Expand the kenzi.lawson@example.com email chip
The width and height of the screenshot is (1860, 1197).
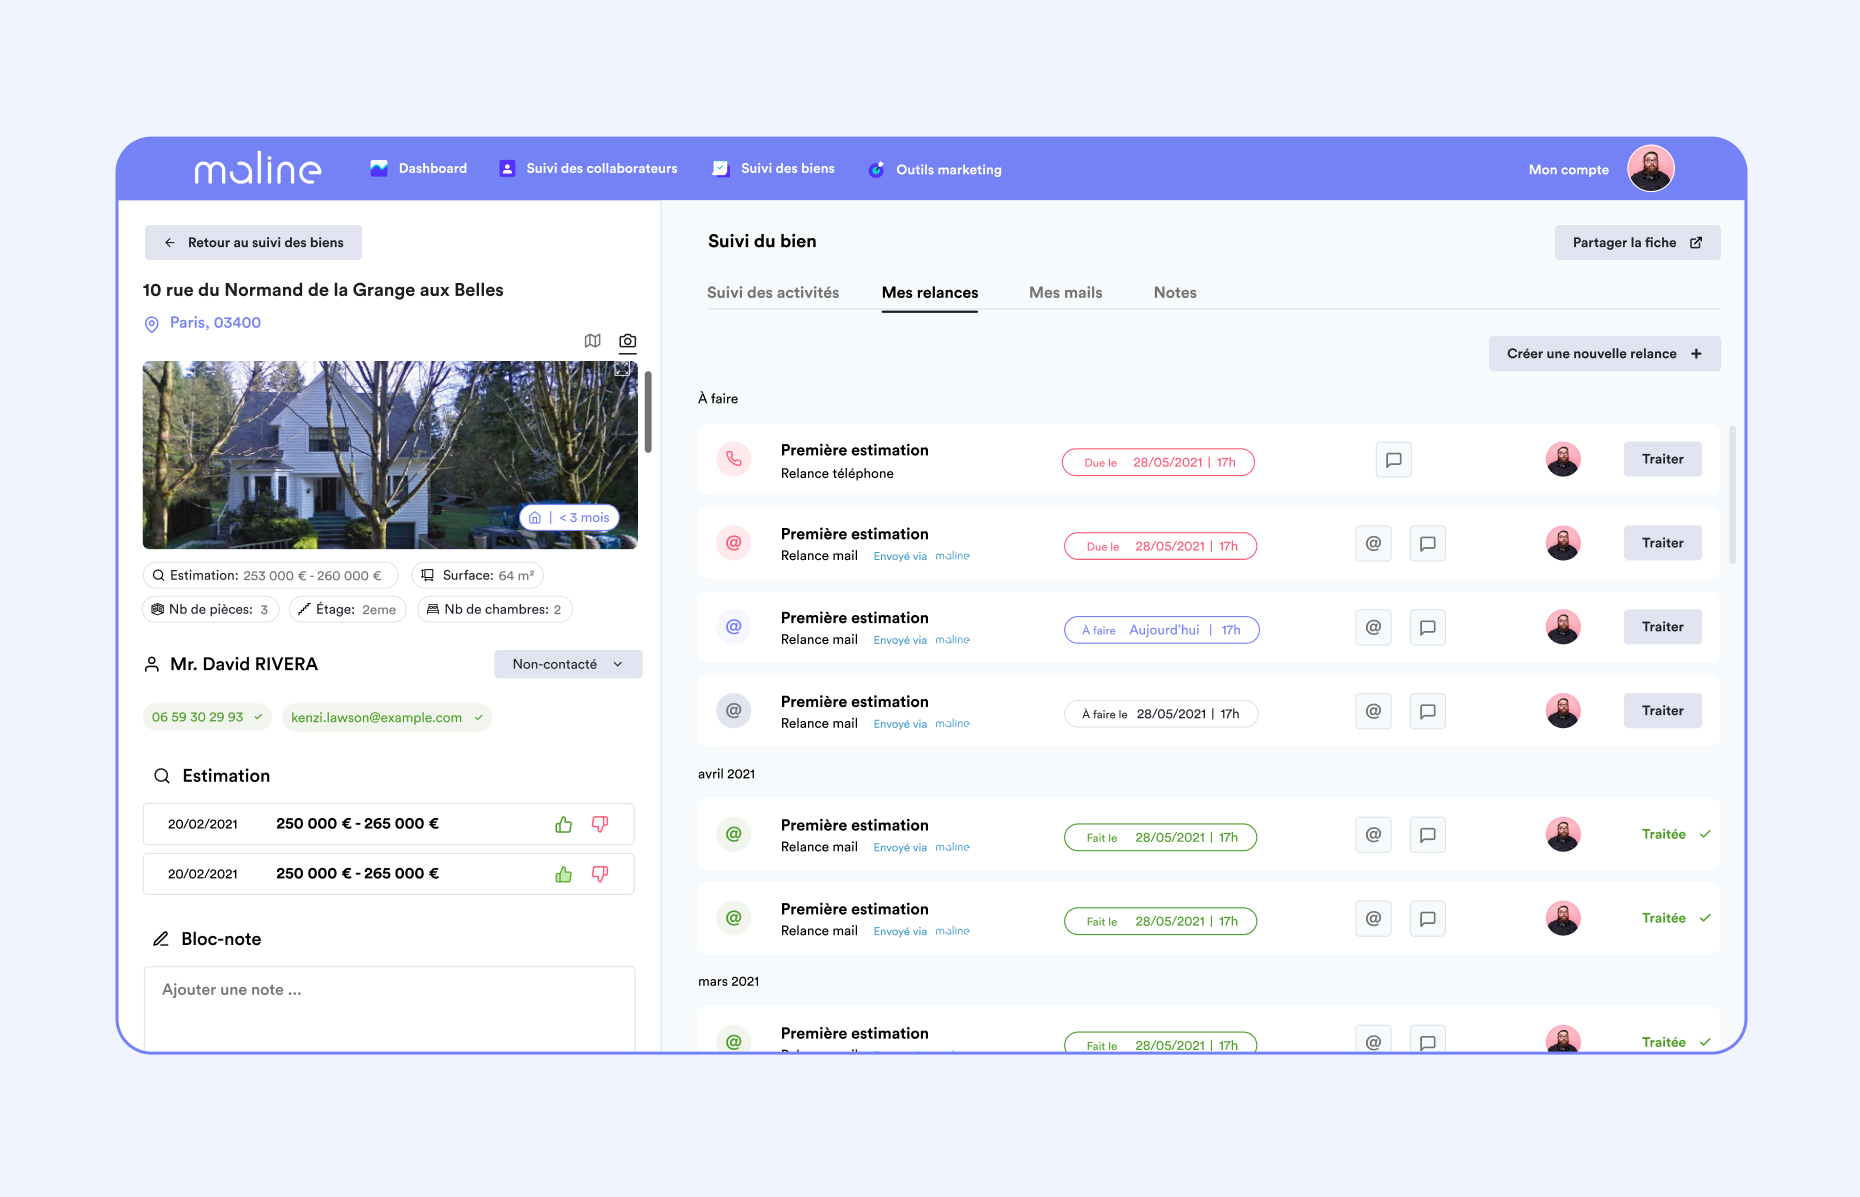coord(387,717)
